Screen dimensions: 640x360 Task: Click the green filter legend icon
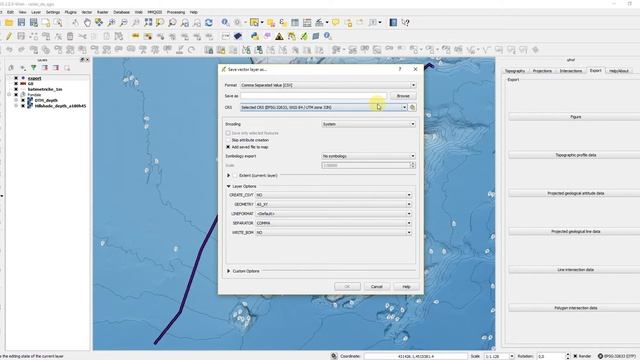(33, 68)
